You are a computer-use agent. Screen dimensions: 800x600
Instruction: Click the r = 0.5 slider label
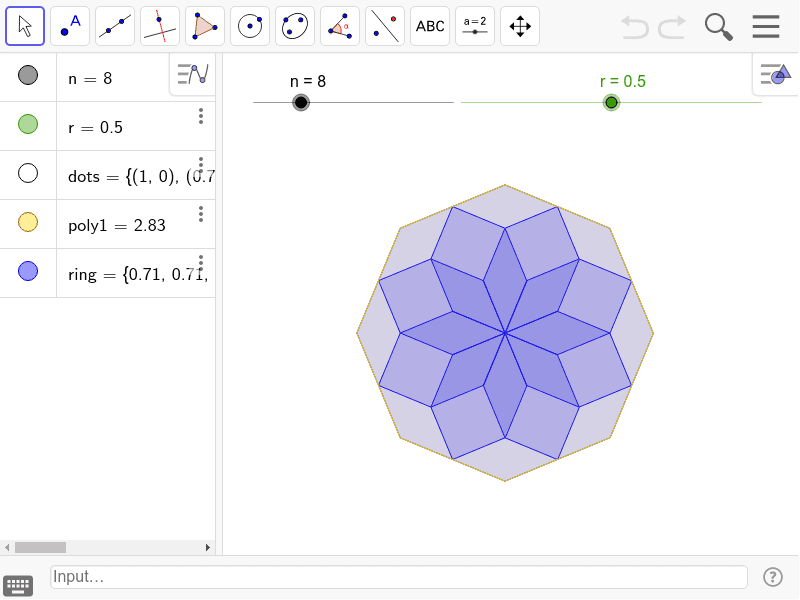[623, 81]
